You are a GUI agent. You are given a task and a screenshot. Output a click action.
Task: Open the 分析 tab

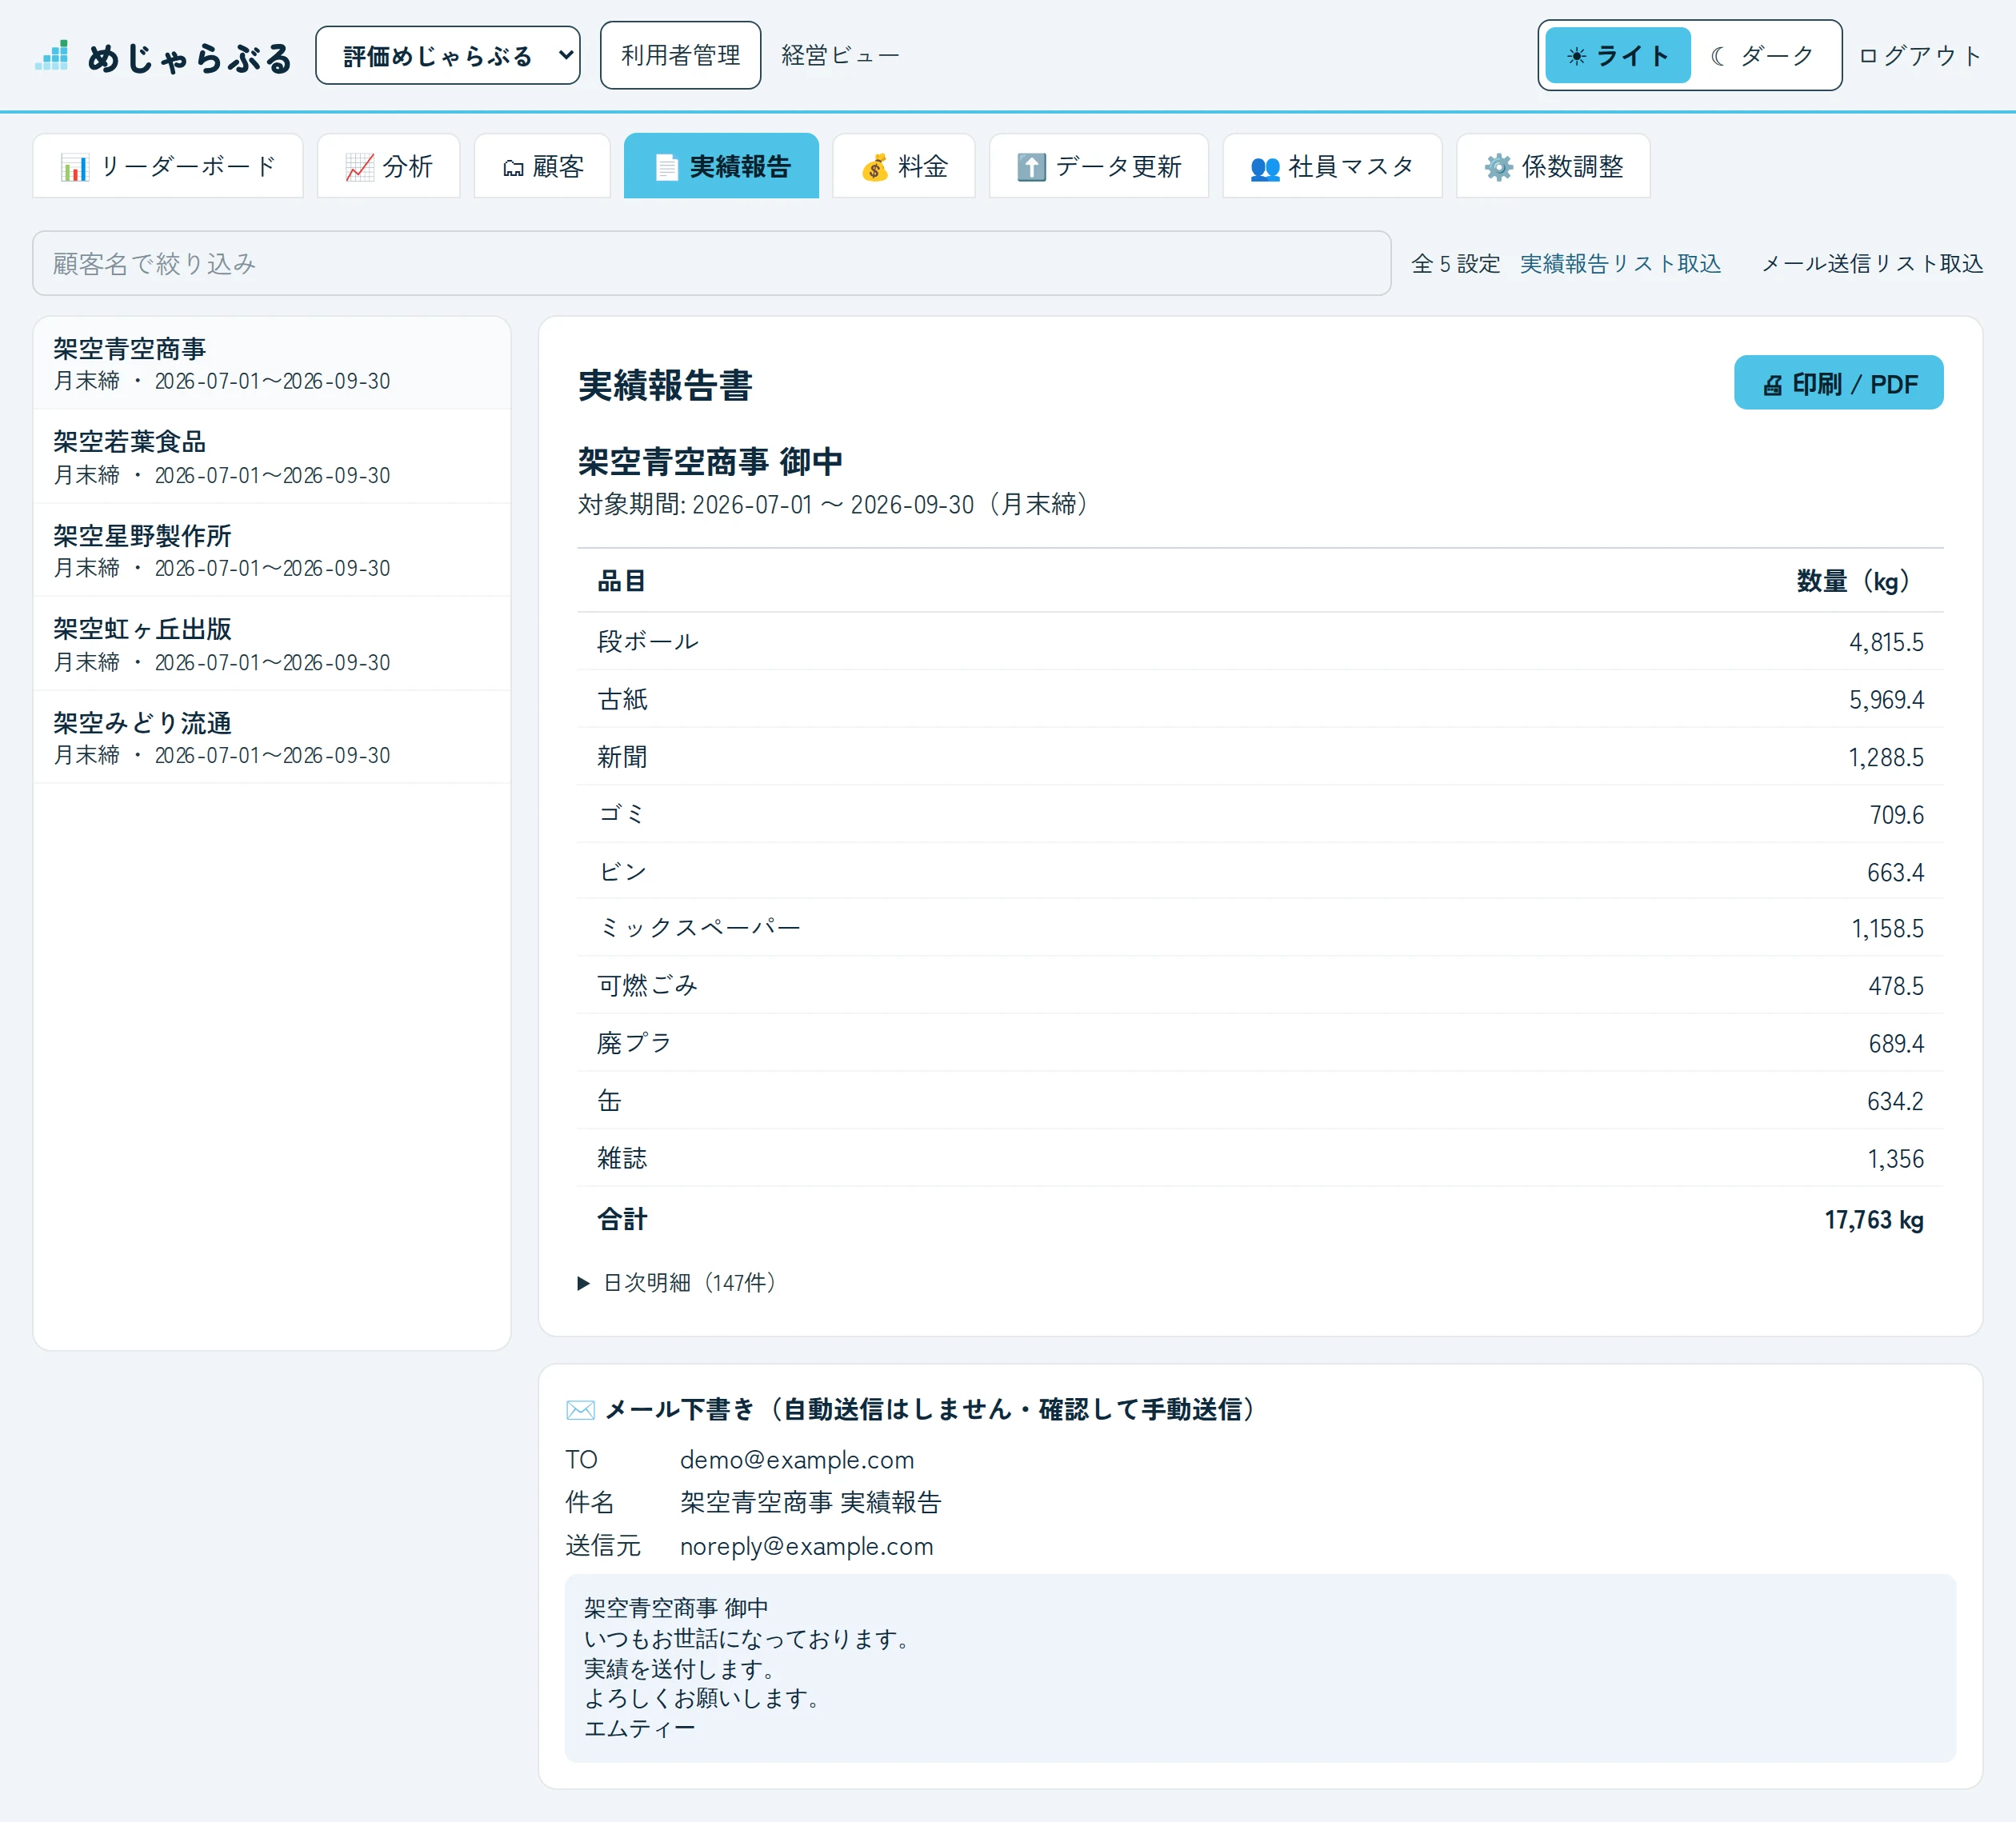pos(389,166)
